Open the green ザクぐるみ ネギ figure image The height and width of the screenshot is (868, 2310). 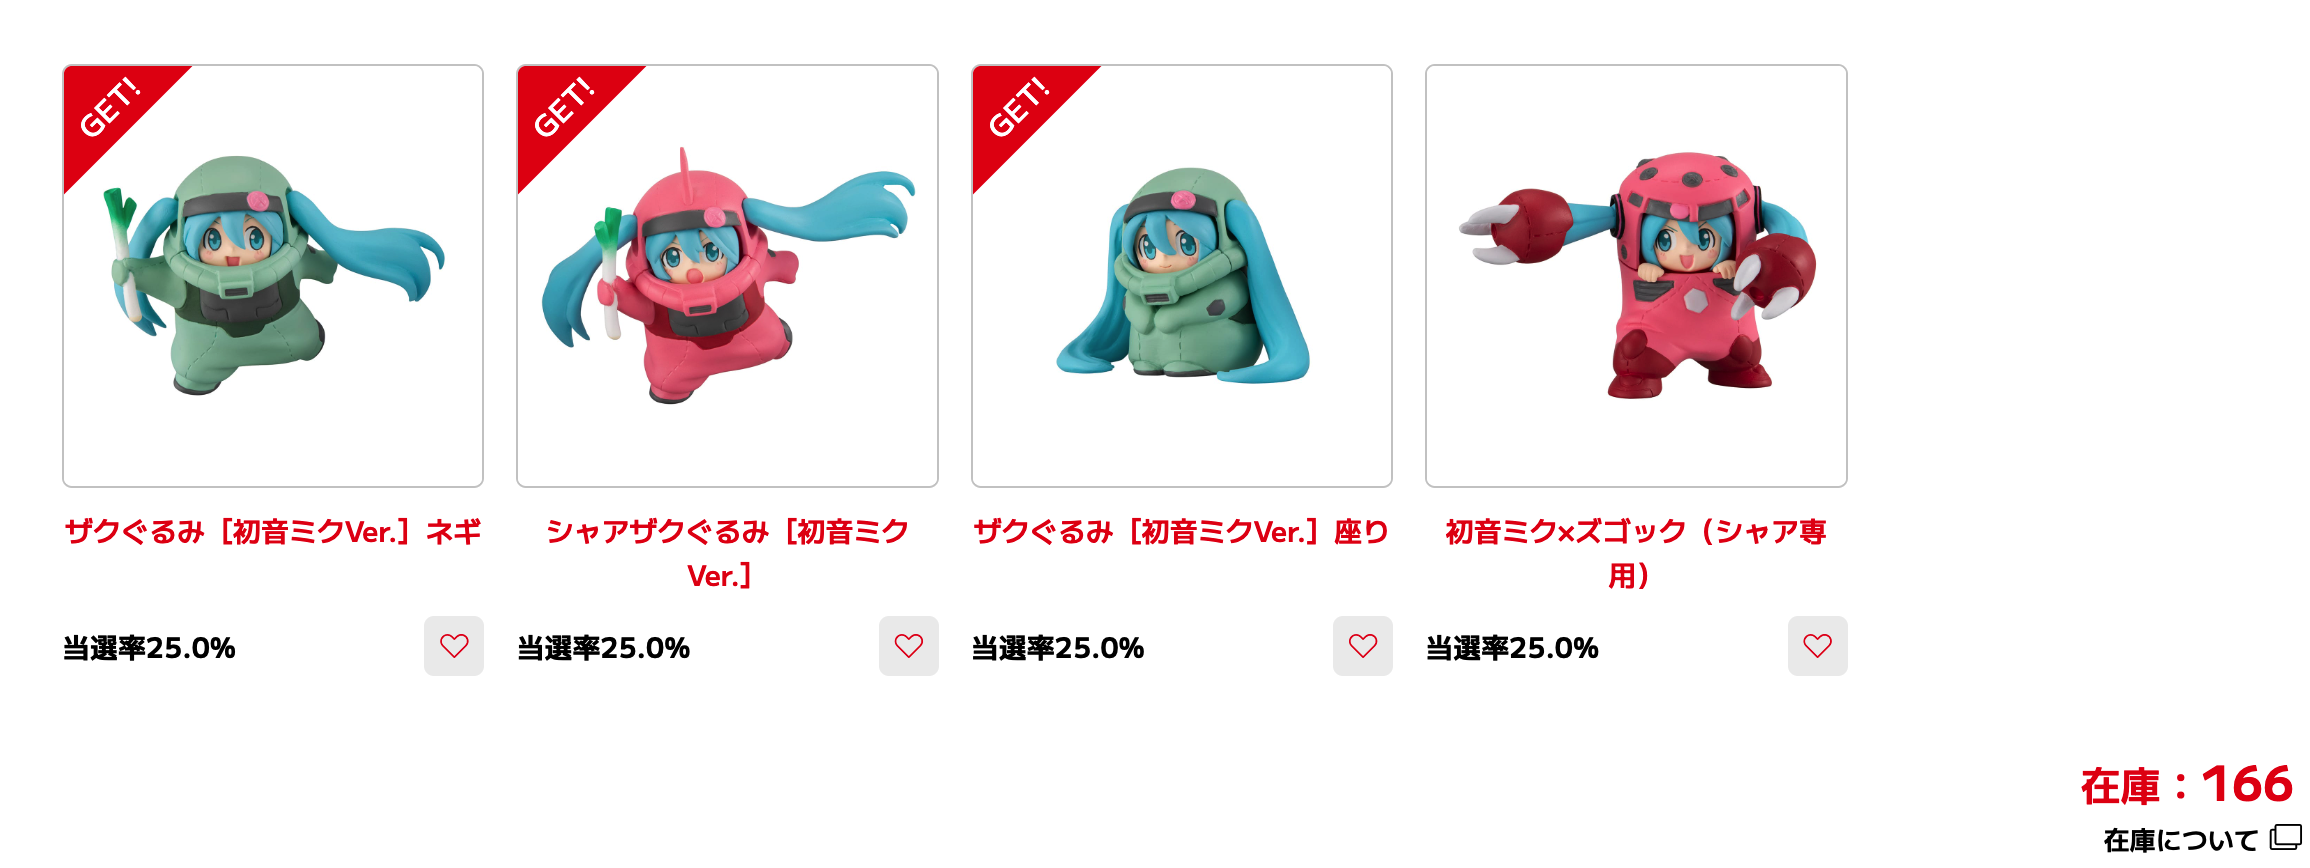pos(273,276)
